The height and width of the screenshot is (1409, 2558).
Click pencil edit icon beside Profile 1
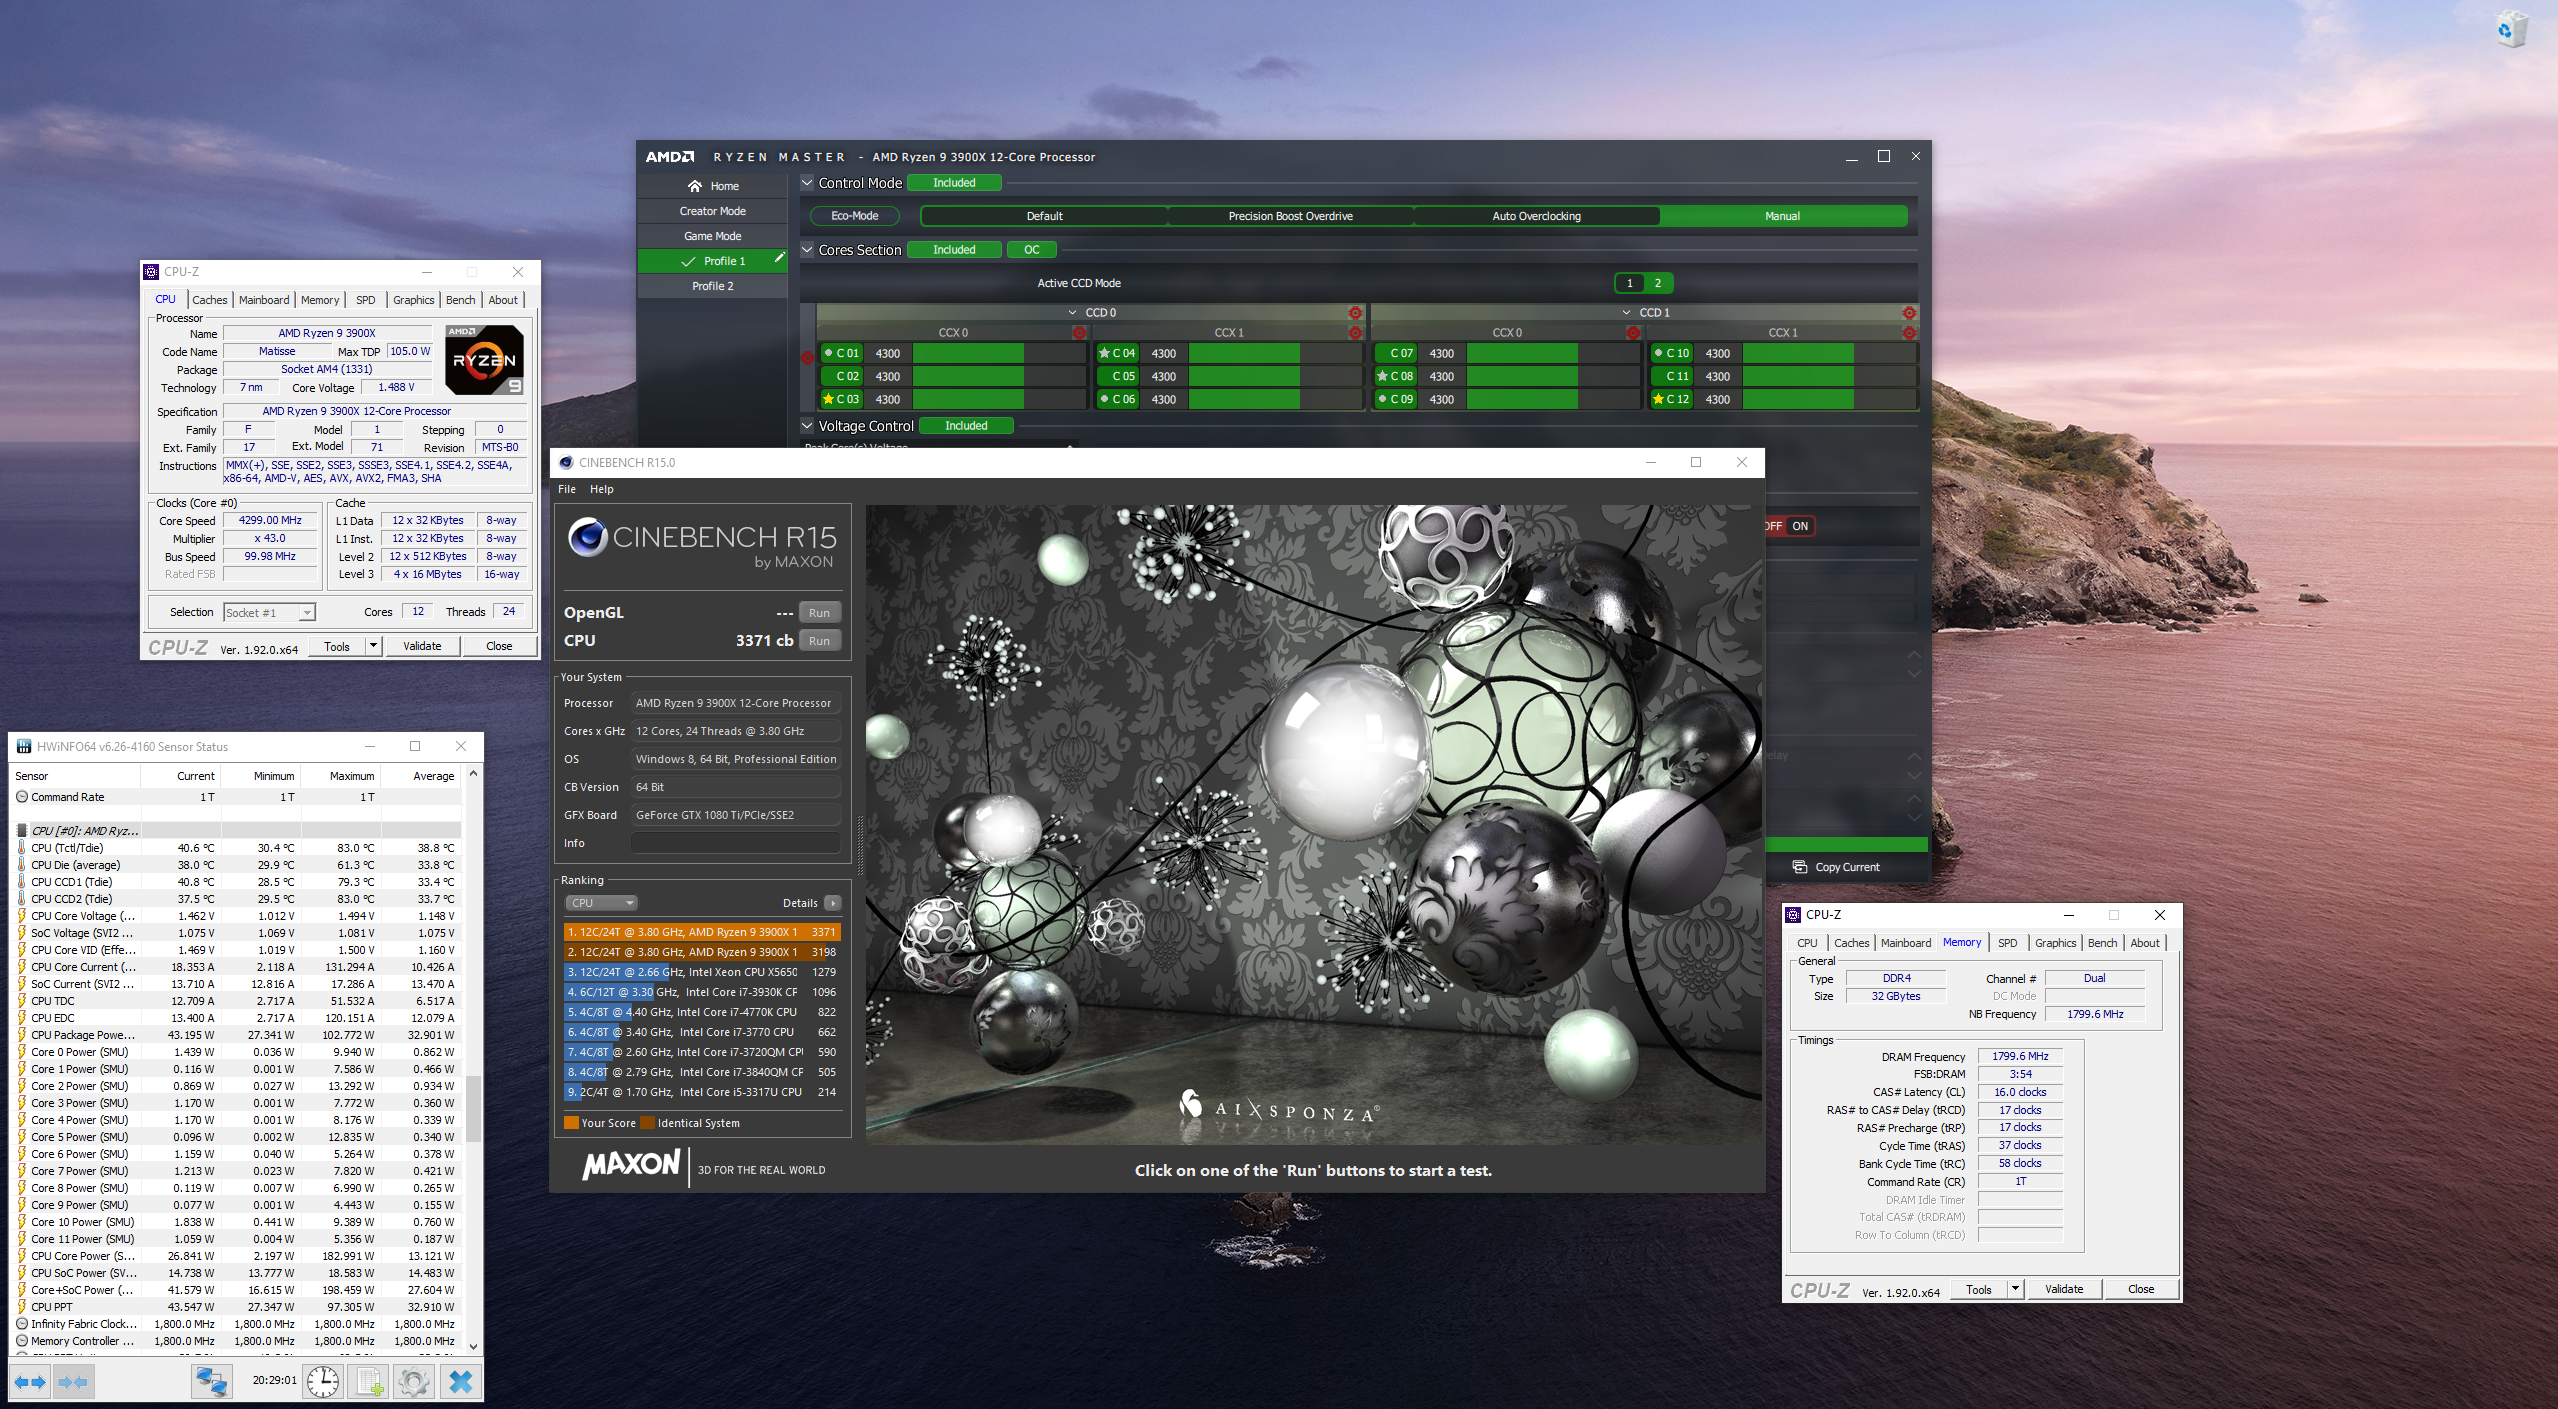tap(779, 258)
